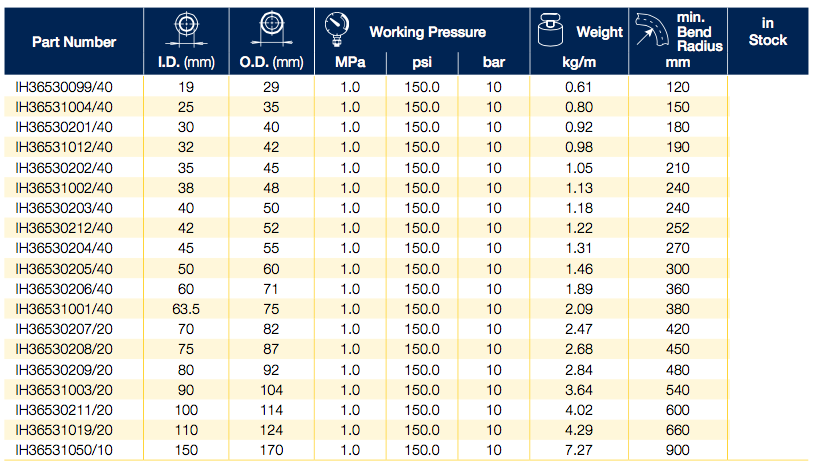Click the inner diameter circle icon

tap(186, 29)
